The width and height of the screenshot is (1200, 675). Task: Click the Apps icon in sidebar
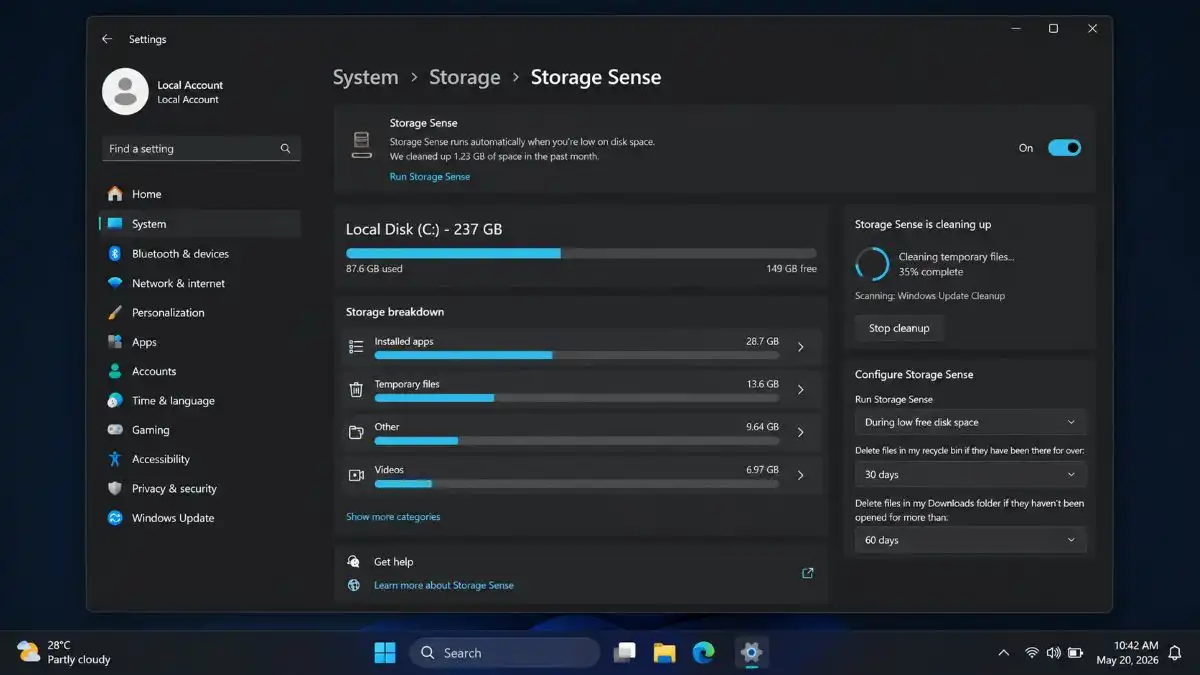[115, 342]
